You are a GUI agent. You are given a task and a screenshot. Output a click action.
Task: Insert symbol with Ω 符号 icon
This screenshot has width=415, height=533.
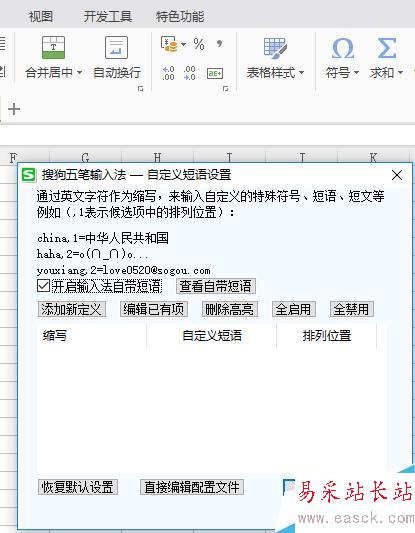pos(343,48)
